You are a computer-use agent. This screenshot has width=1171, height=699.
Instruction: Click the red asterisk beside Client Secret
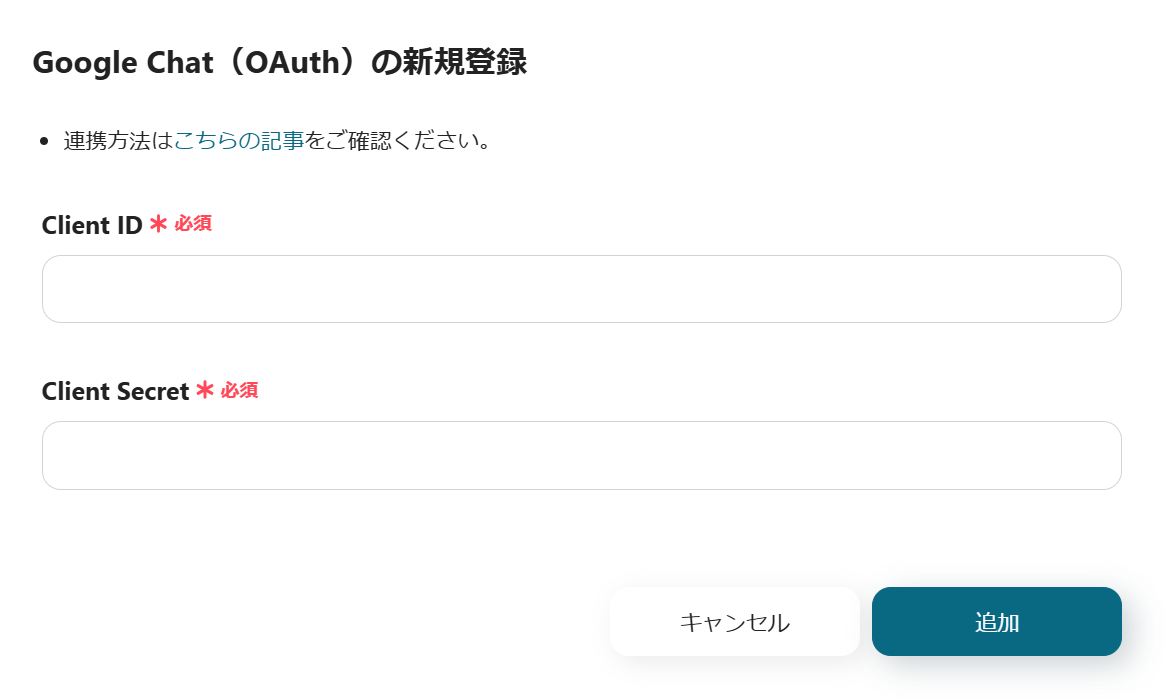pos(205,391)
